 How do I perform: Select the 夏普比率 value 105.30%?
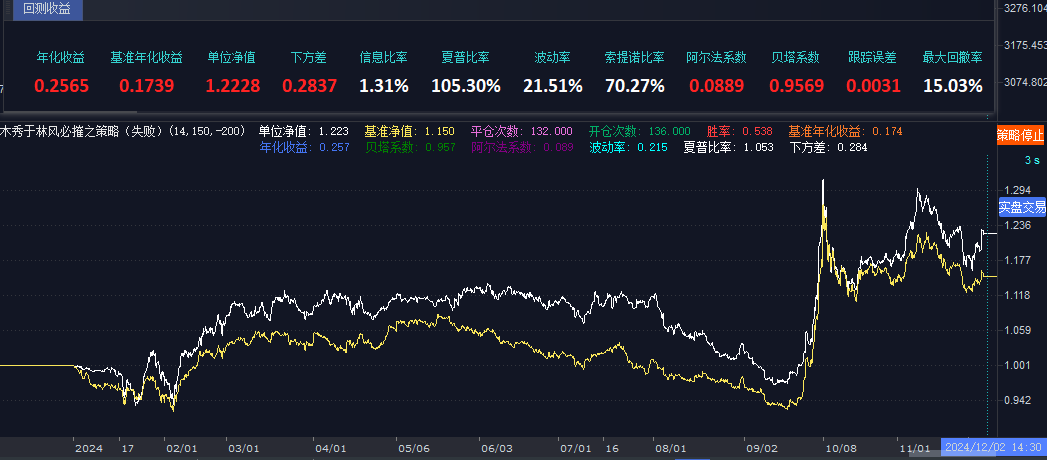[465, 85]
